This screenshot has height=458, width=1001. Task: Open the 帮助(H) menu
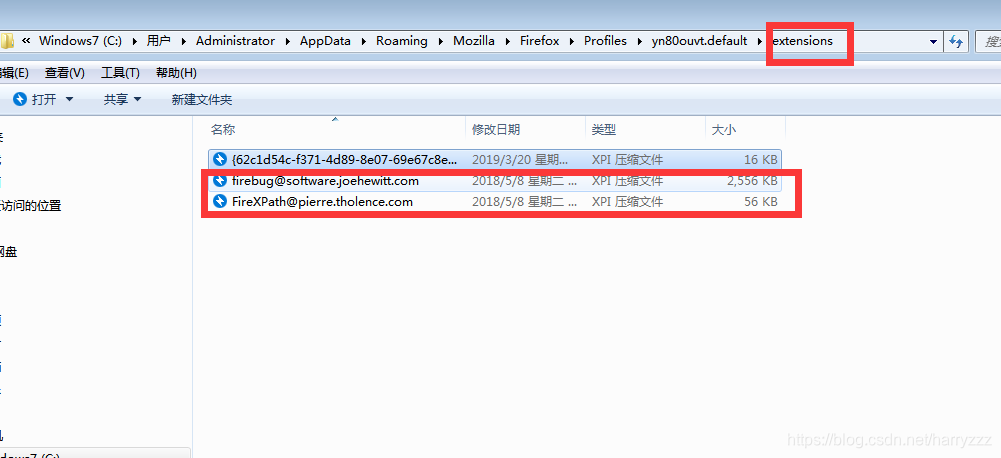[x=176, y=73]
